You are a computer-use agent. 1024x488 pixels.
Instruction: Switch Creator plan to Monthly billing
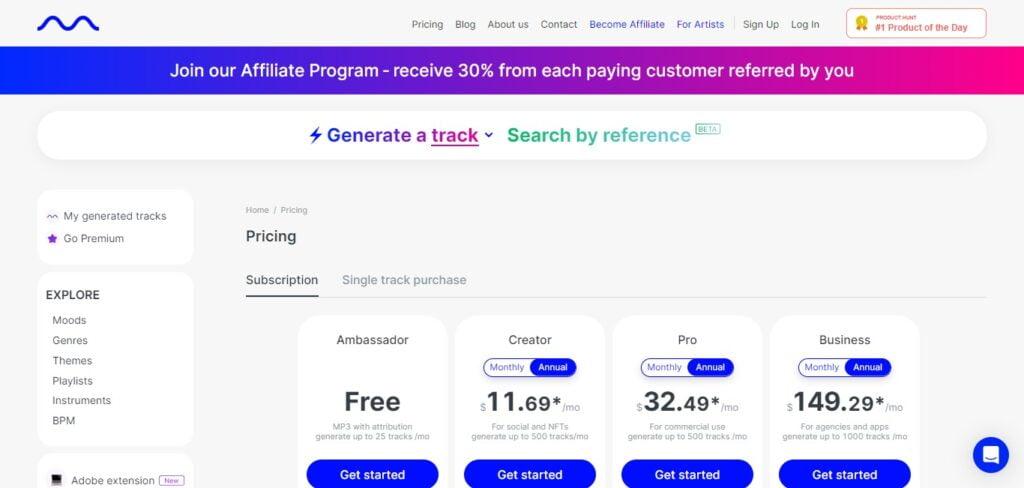507,367
